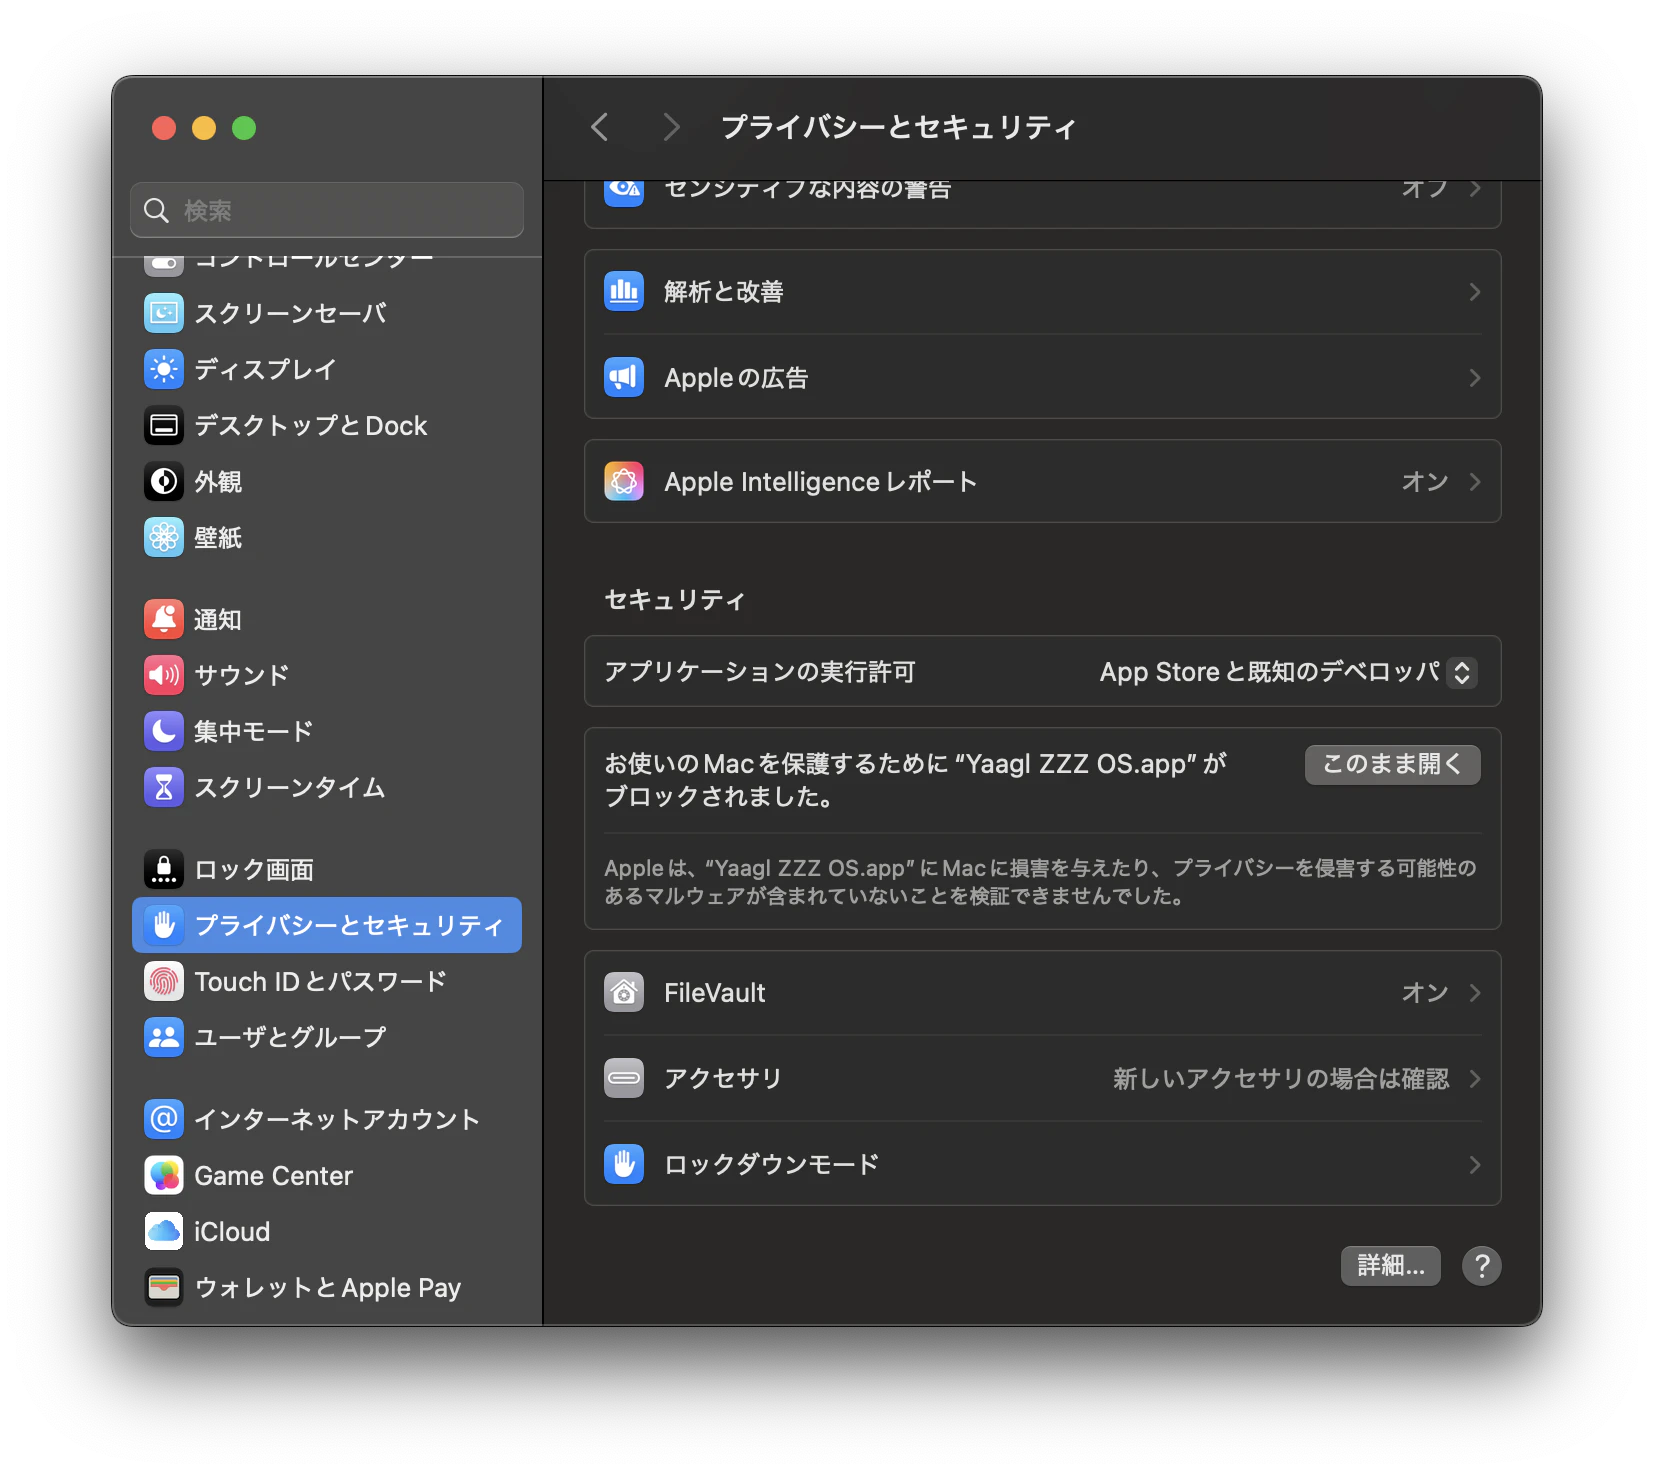Click the アクセサリ connector icon
Screen dimensions: 1654x1474
pos(624,1078)
